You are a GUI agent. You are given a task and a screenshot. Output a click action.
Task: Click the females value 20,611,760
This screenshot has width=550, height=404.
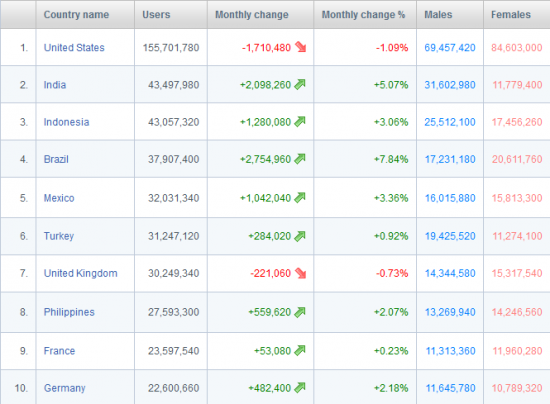pos(517,159)
